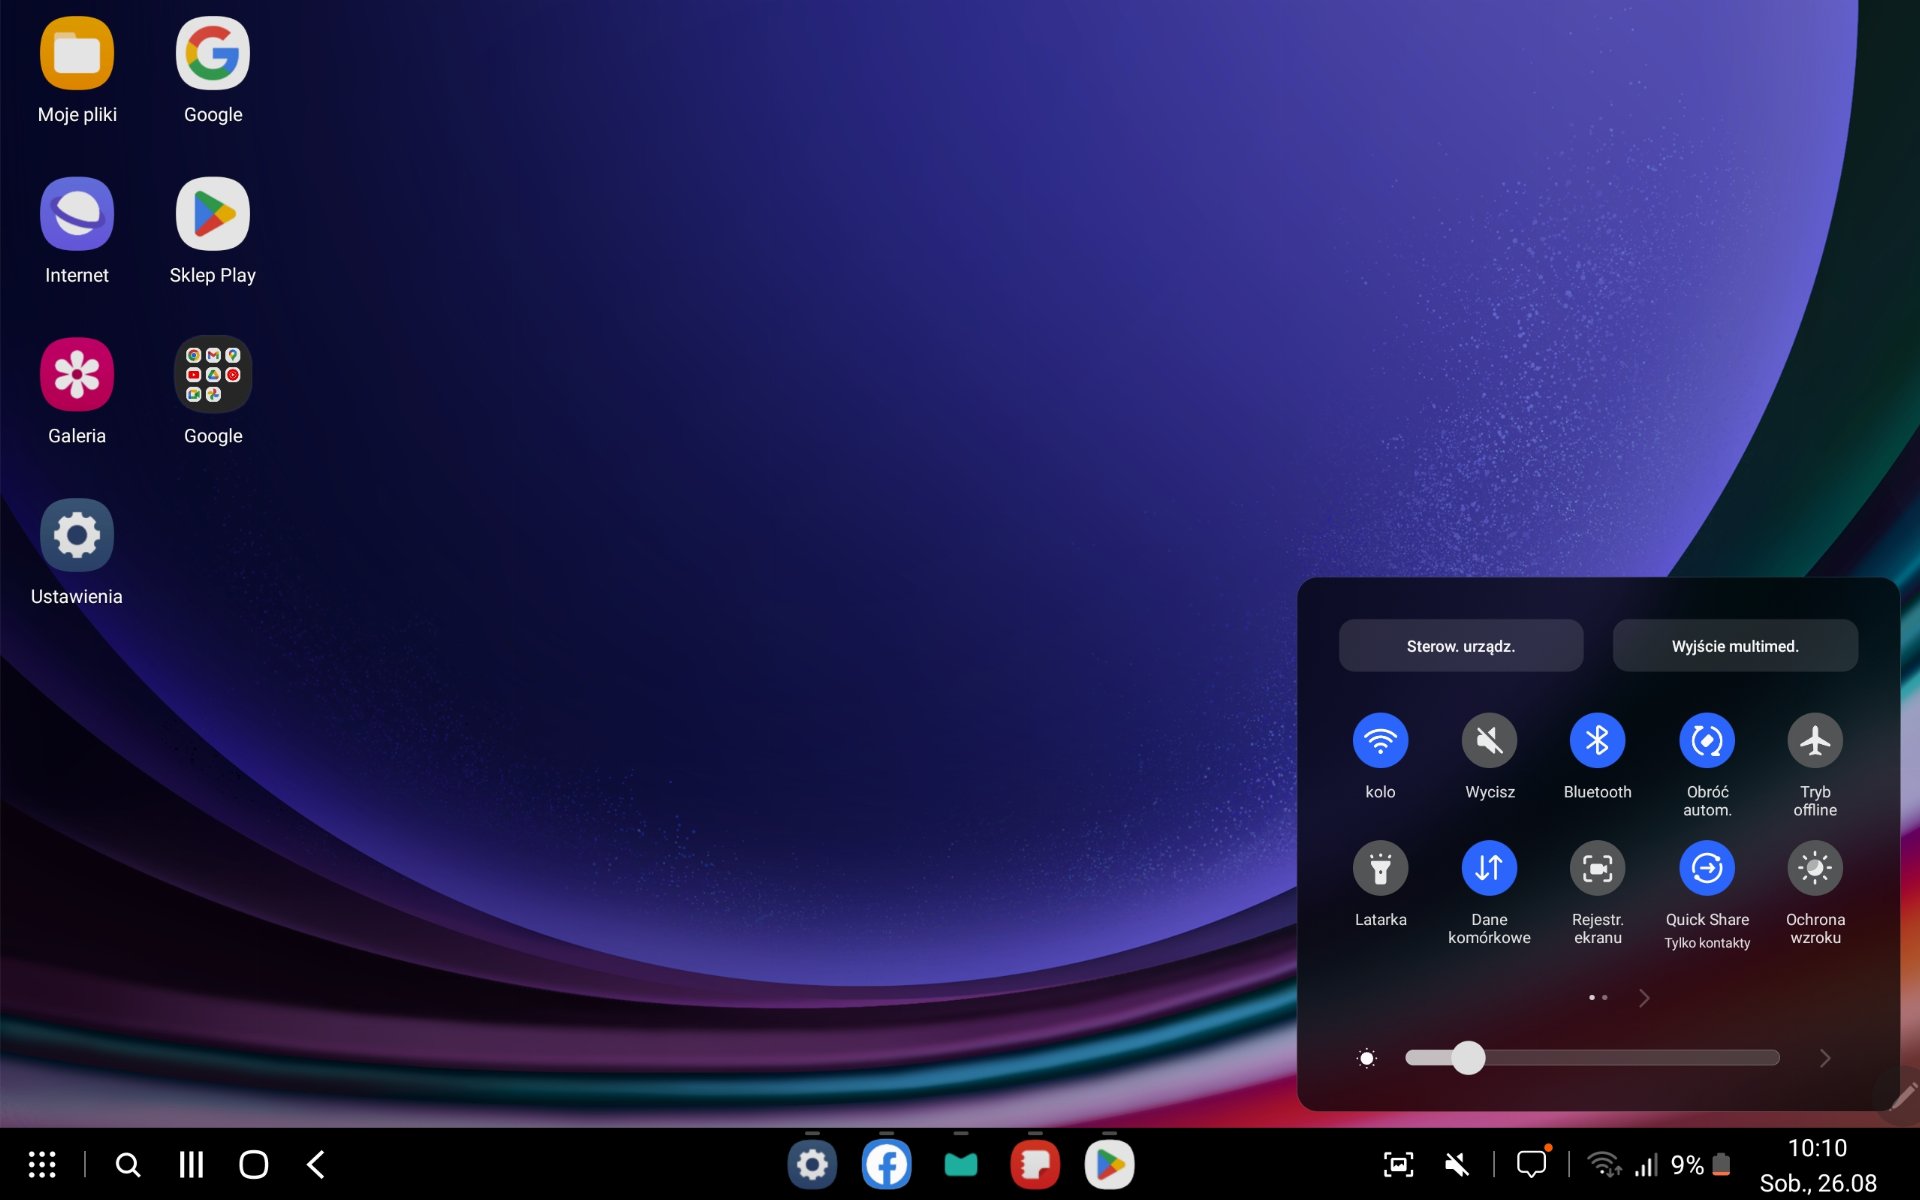The width and height of the screenshot is (1920, 1200).
Task: Set brightness on the slider track
Action: (1592, 1058)
